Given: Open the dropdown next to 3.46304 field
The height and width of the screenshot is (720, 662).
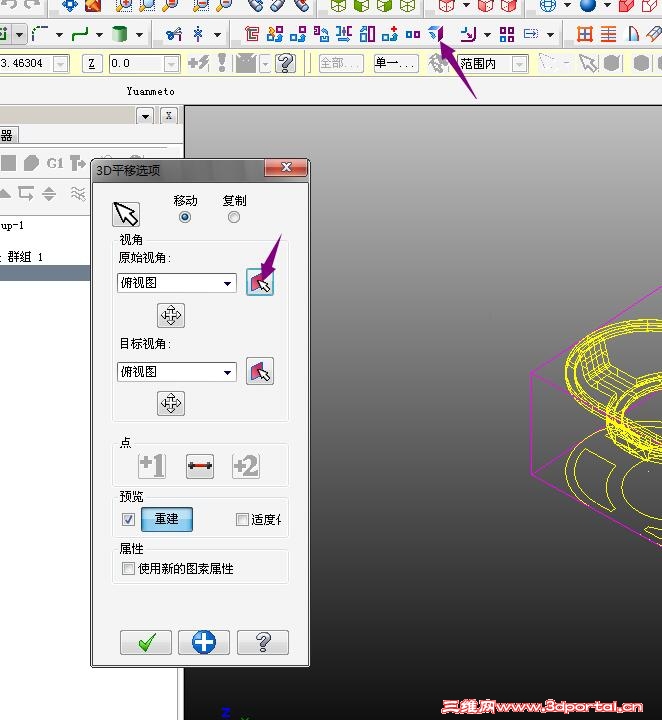Looking at the screenshot, I should pyautogui.click(x=61, y=64).
